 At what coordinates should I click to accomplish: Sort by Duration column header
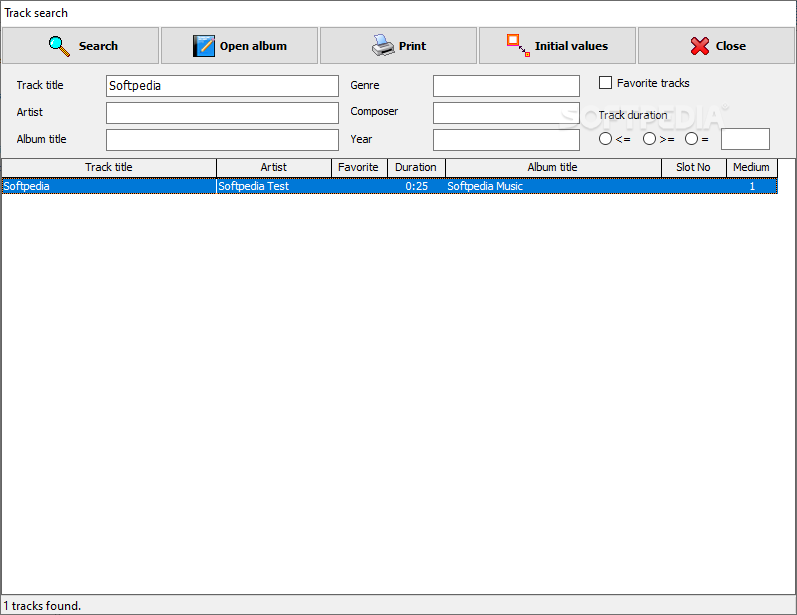pyautogui.click(x=416, y=167)
